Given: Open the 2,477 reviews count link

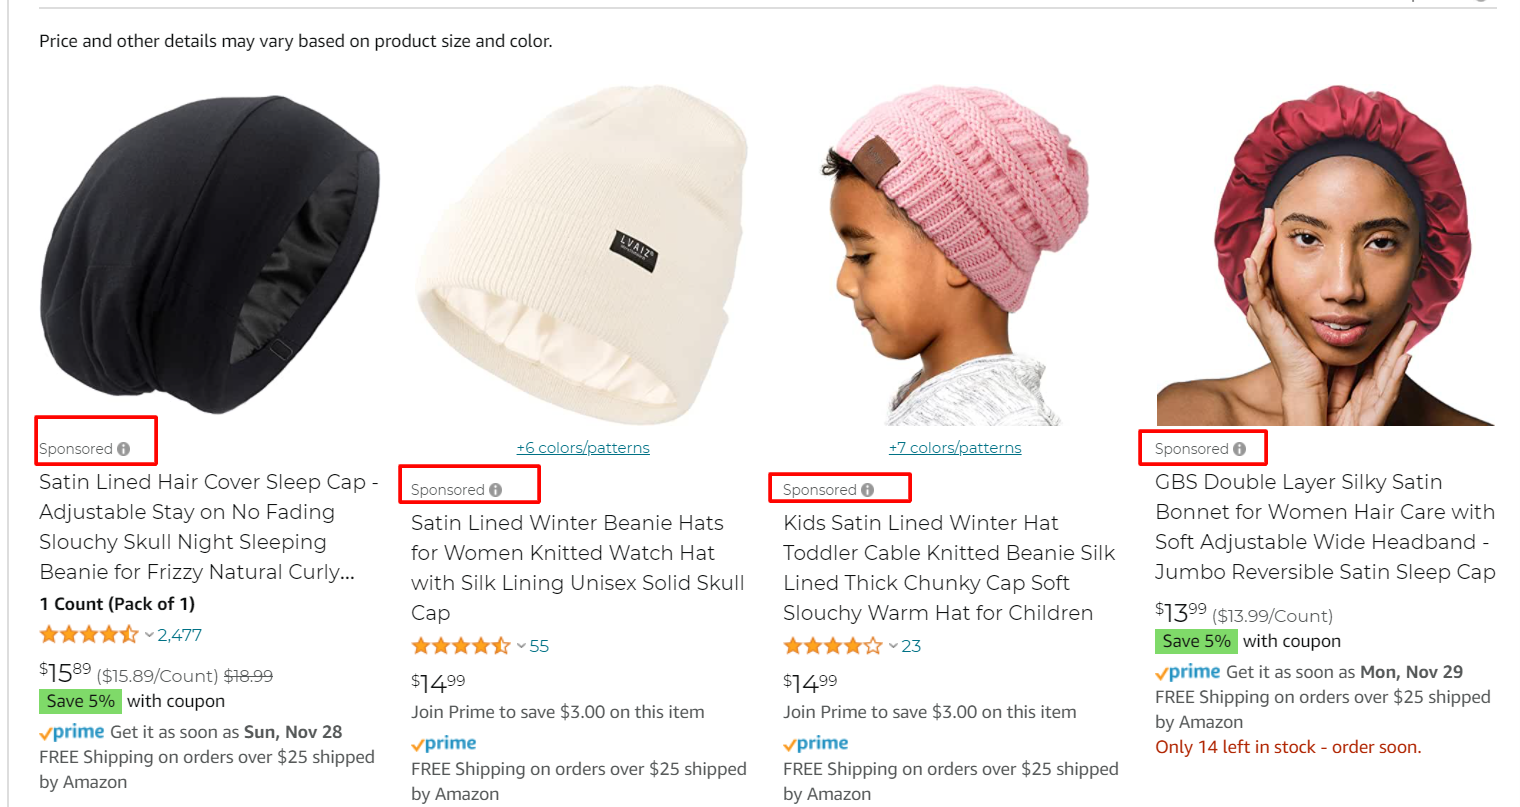Looking at the screenshot, I should click(x=180, y=635).
